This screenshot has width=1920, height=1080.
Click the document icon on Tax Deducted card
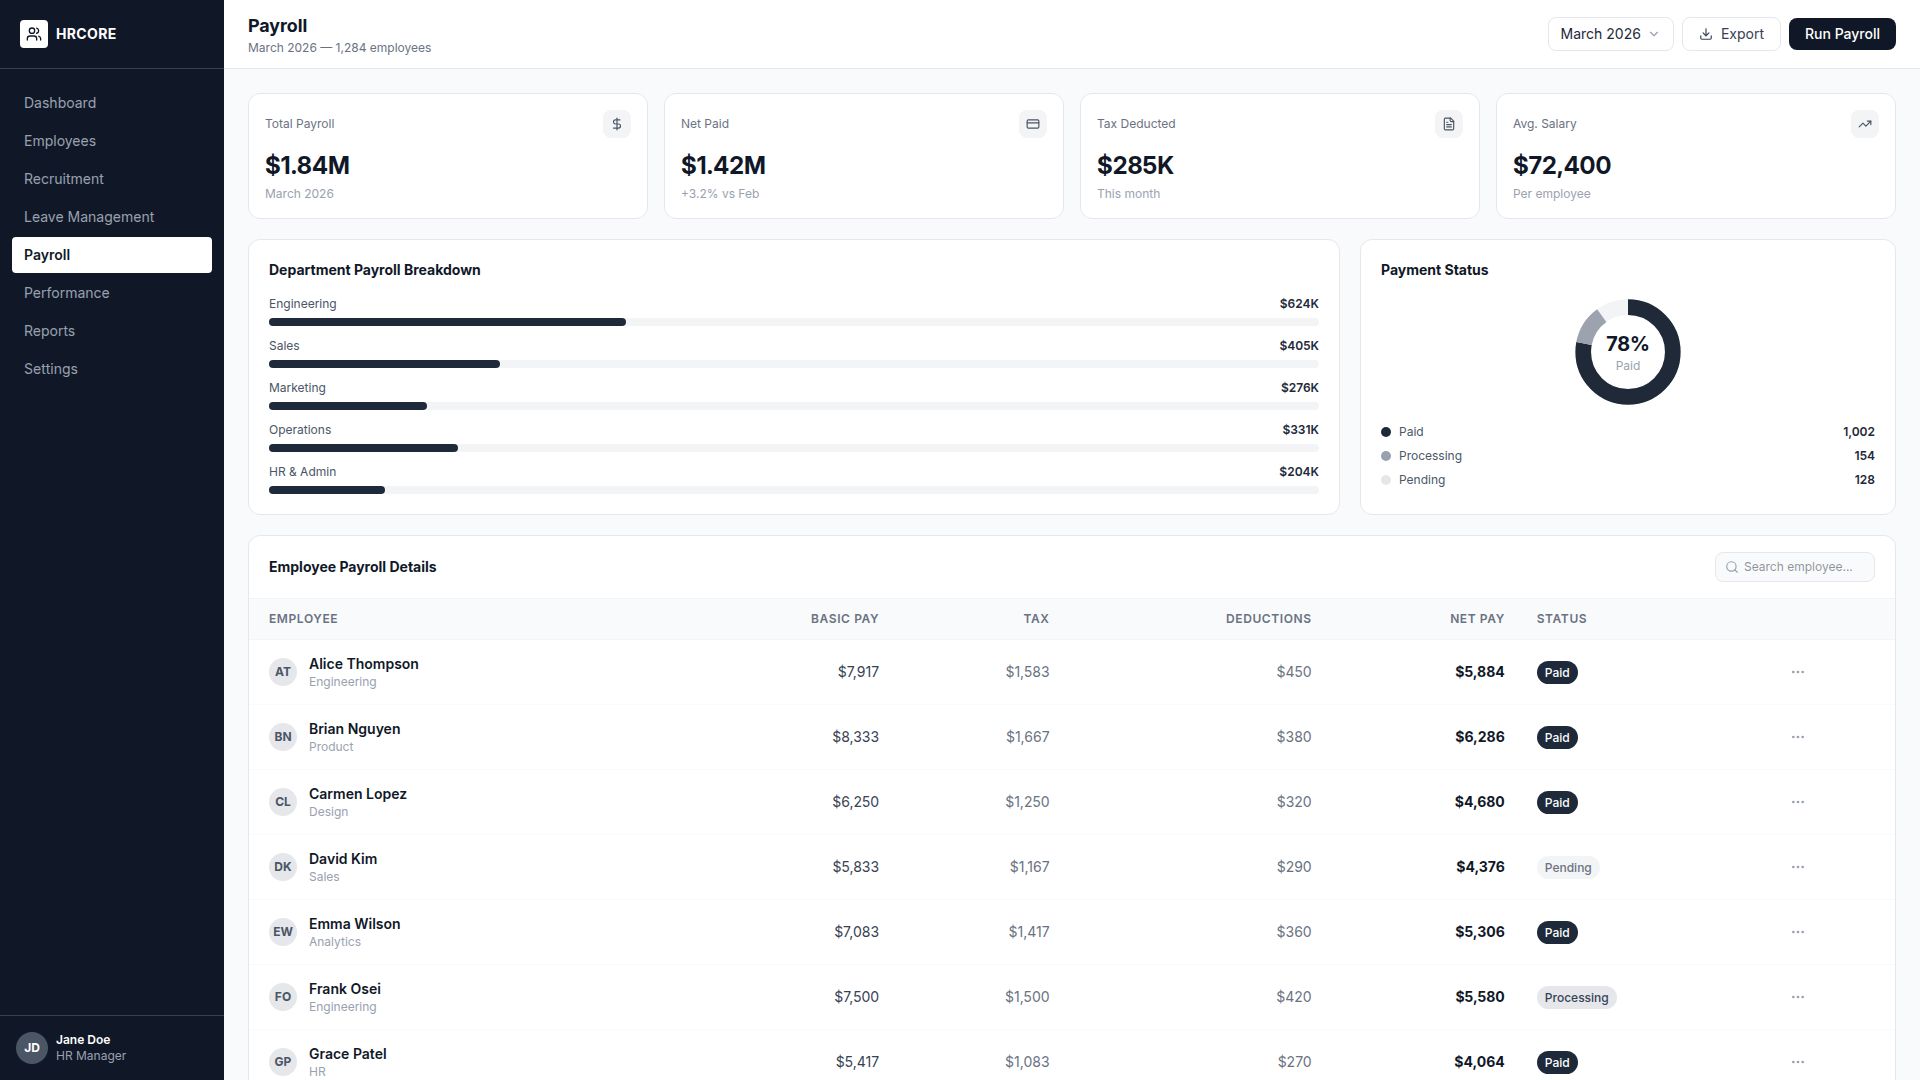(1449, 124)
